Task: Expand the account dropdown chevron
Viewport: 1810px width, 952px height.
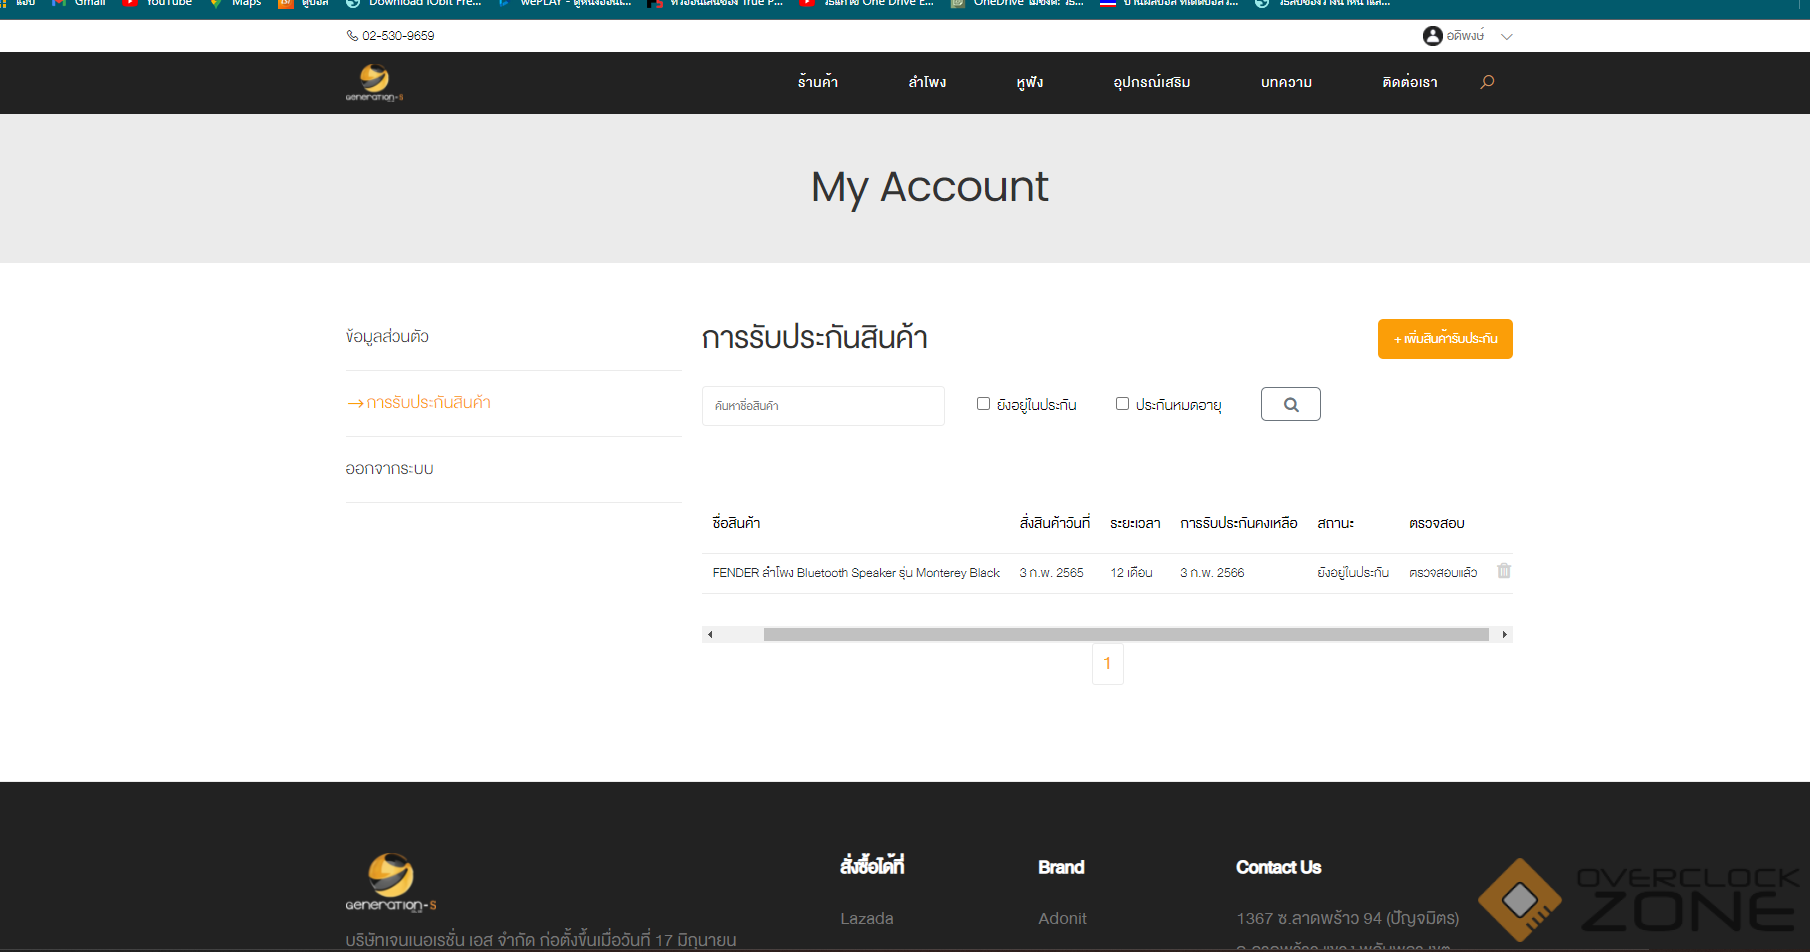Action: (1507, 37)
